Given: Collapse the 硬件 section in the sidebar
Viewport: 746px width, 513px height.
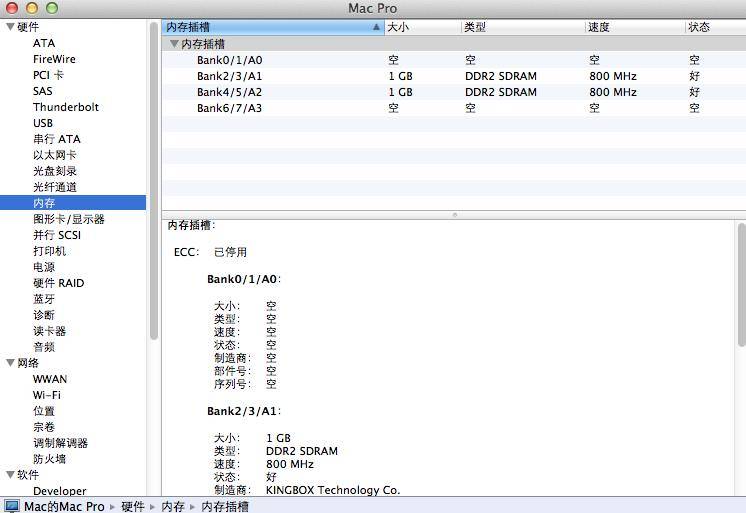Looking at the screenshot, I should 10,27.
